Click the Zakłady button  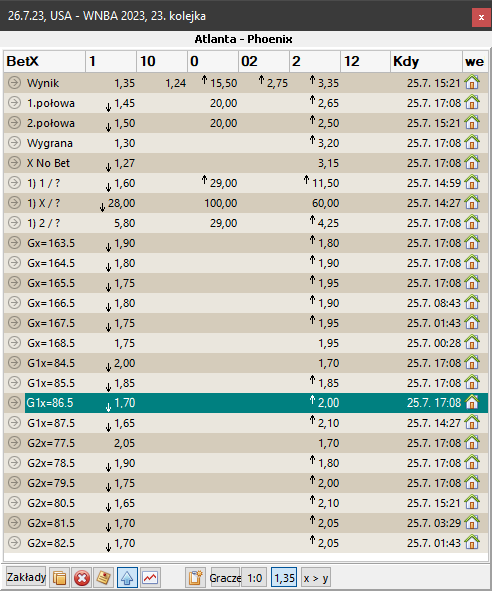(x=26, y=577)
